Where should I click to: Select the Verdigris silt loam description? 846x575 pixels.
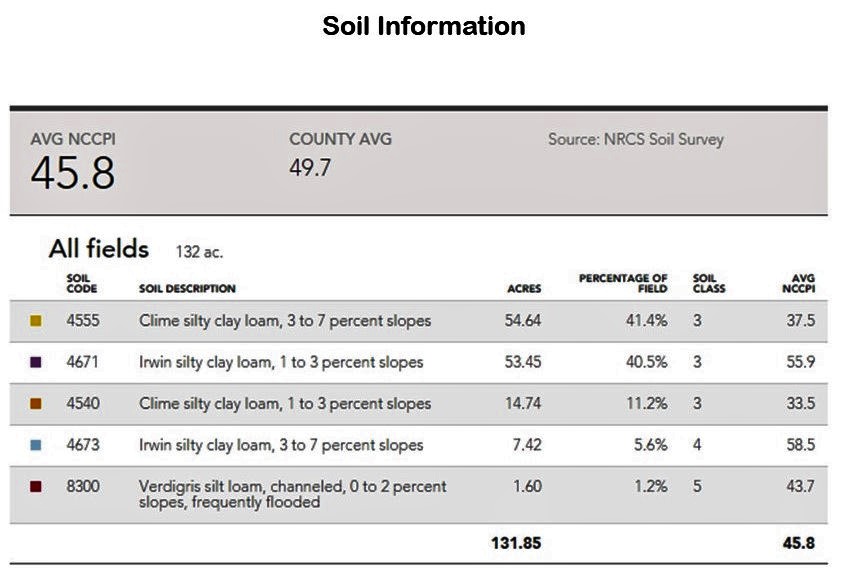coord(292,494)
